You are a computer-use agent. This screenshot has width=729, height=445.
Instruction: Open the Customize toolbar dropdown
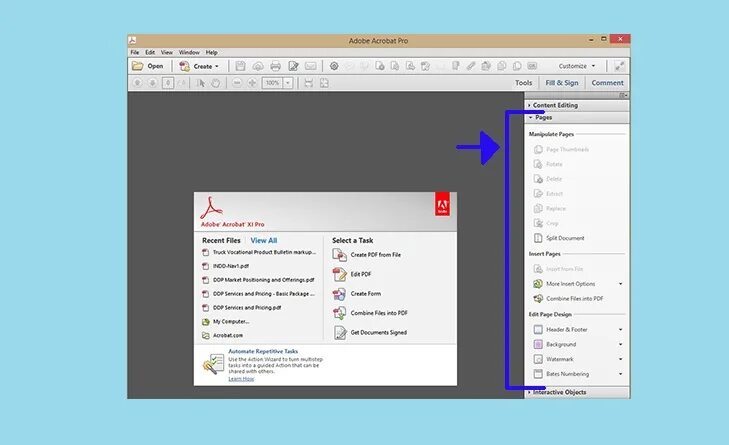577,66
